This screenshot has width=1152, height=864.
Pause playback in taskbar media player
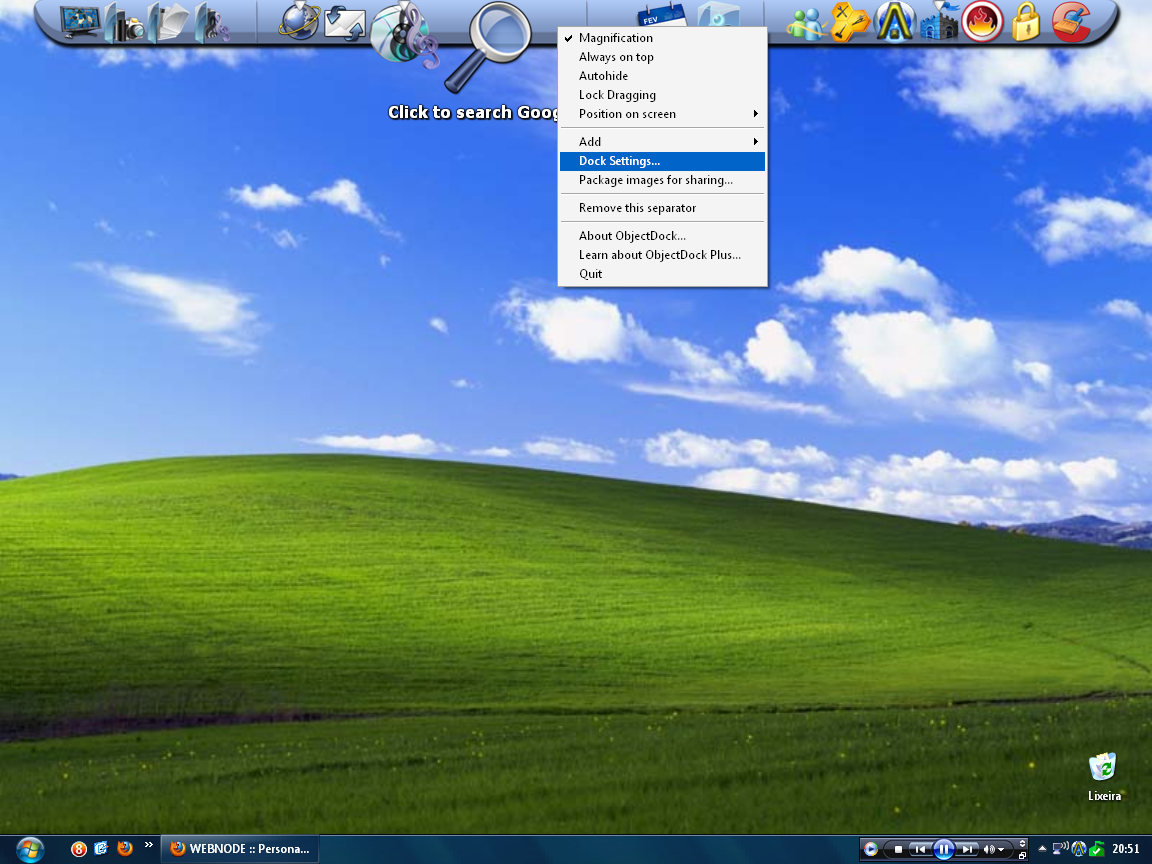pyautogui.click(x=943, y=850)
